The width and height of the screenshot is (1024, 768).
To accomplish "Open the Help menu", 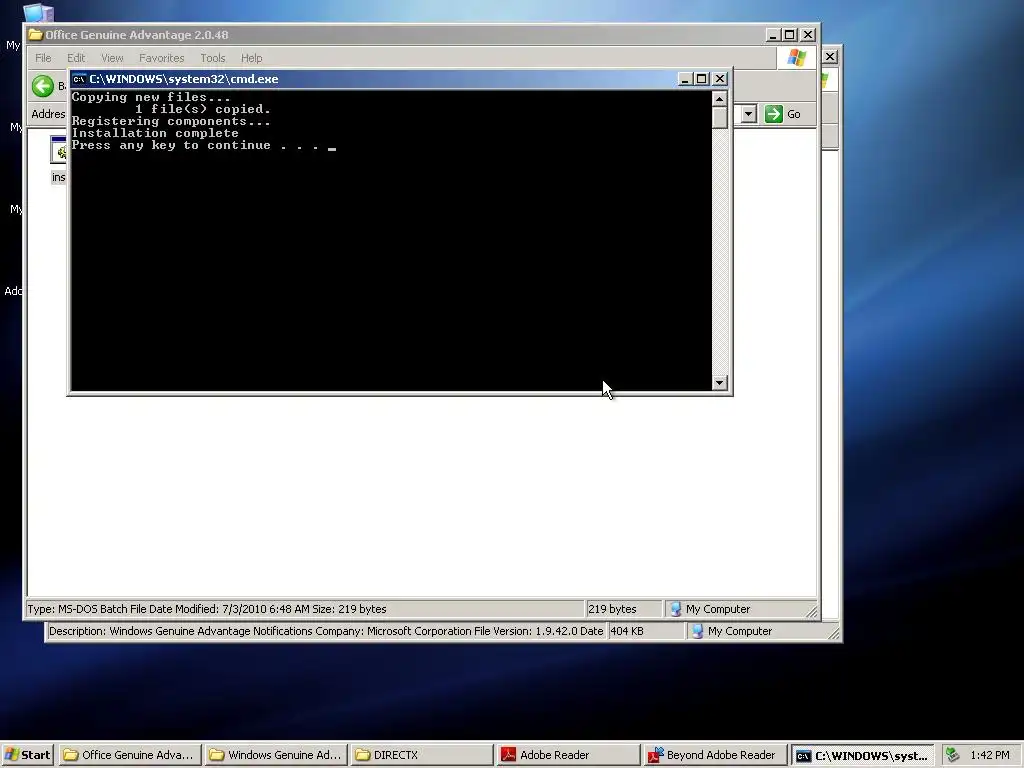I will tap(251, 58).
